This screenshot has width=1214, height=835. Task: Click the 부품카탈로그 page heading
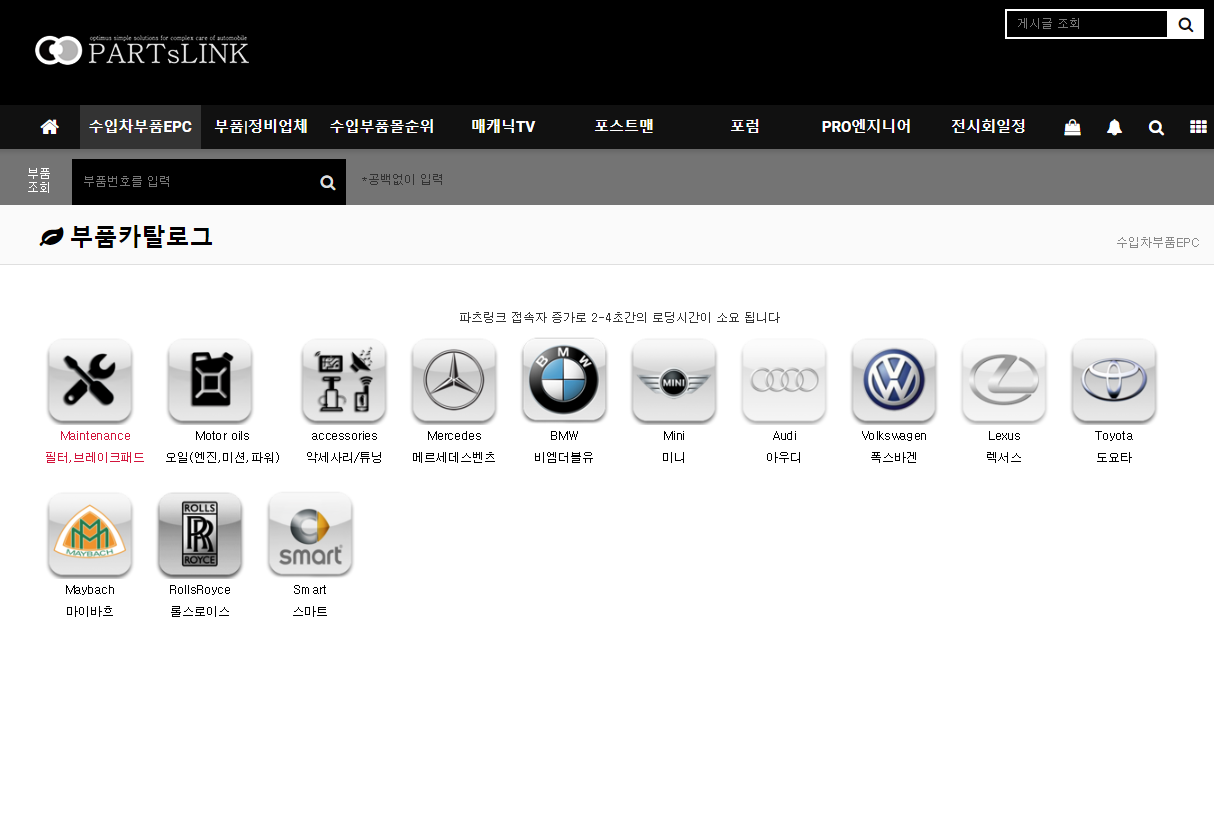pyautogui.click(x=141, y=237)
